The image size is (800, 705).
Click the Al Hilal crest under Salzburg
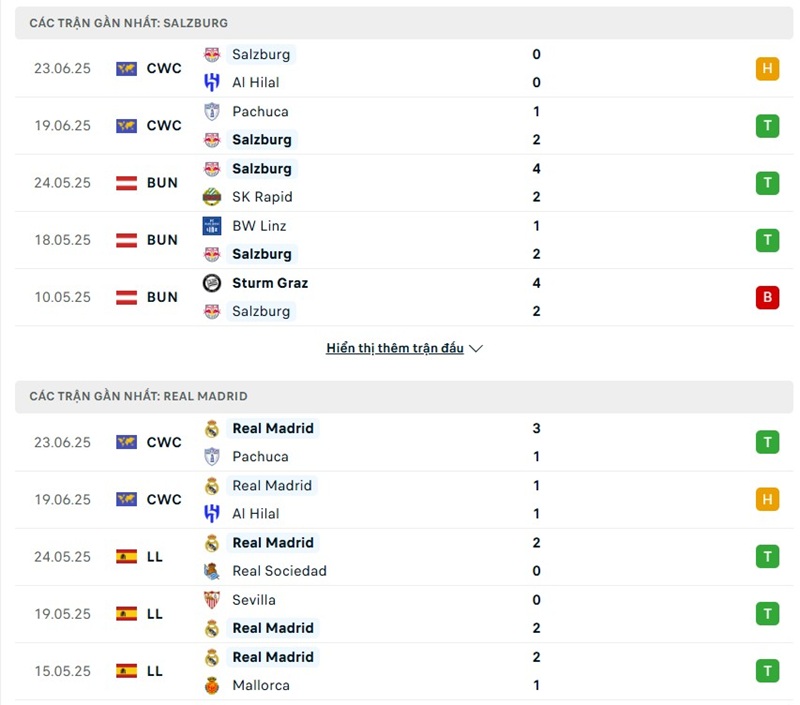(x=212, y=83)
